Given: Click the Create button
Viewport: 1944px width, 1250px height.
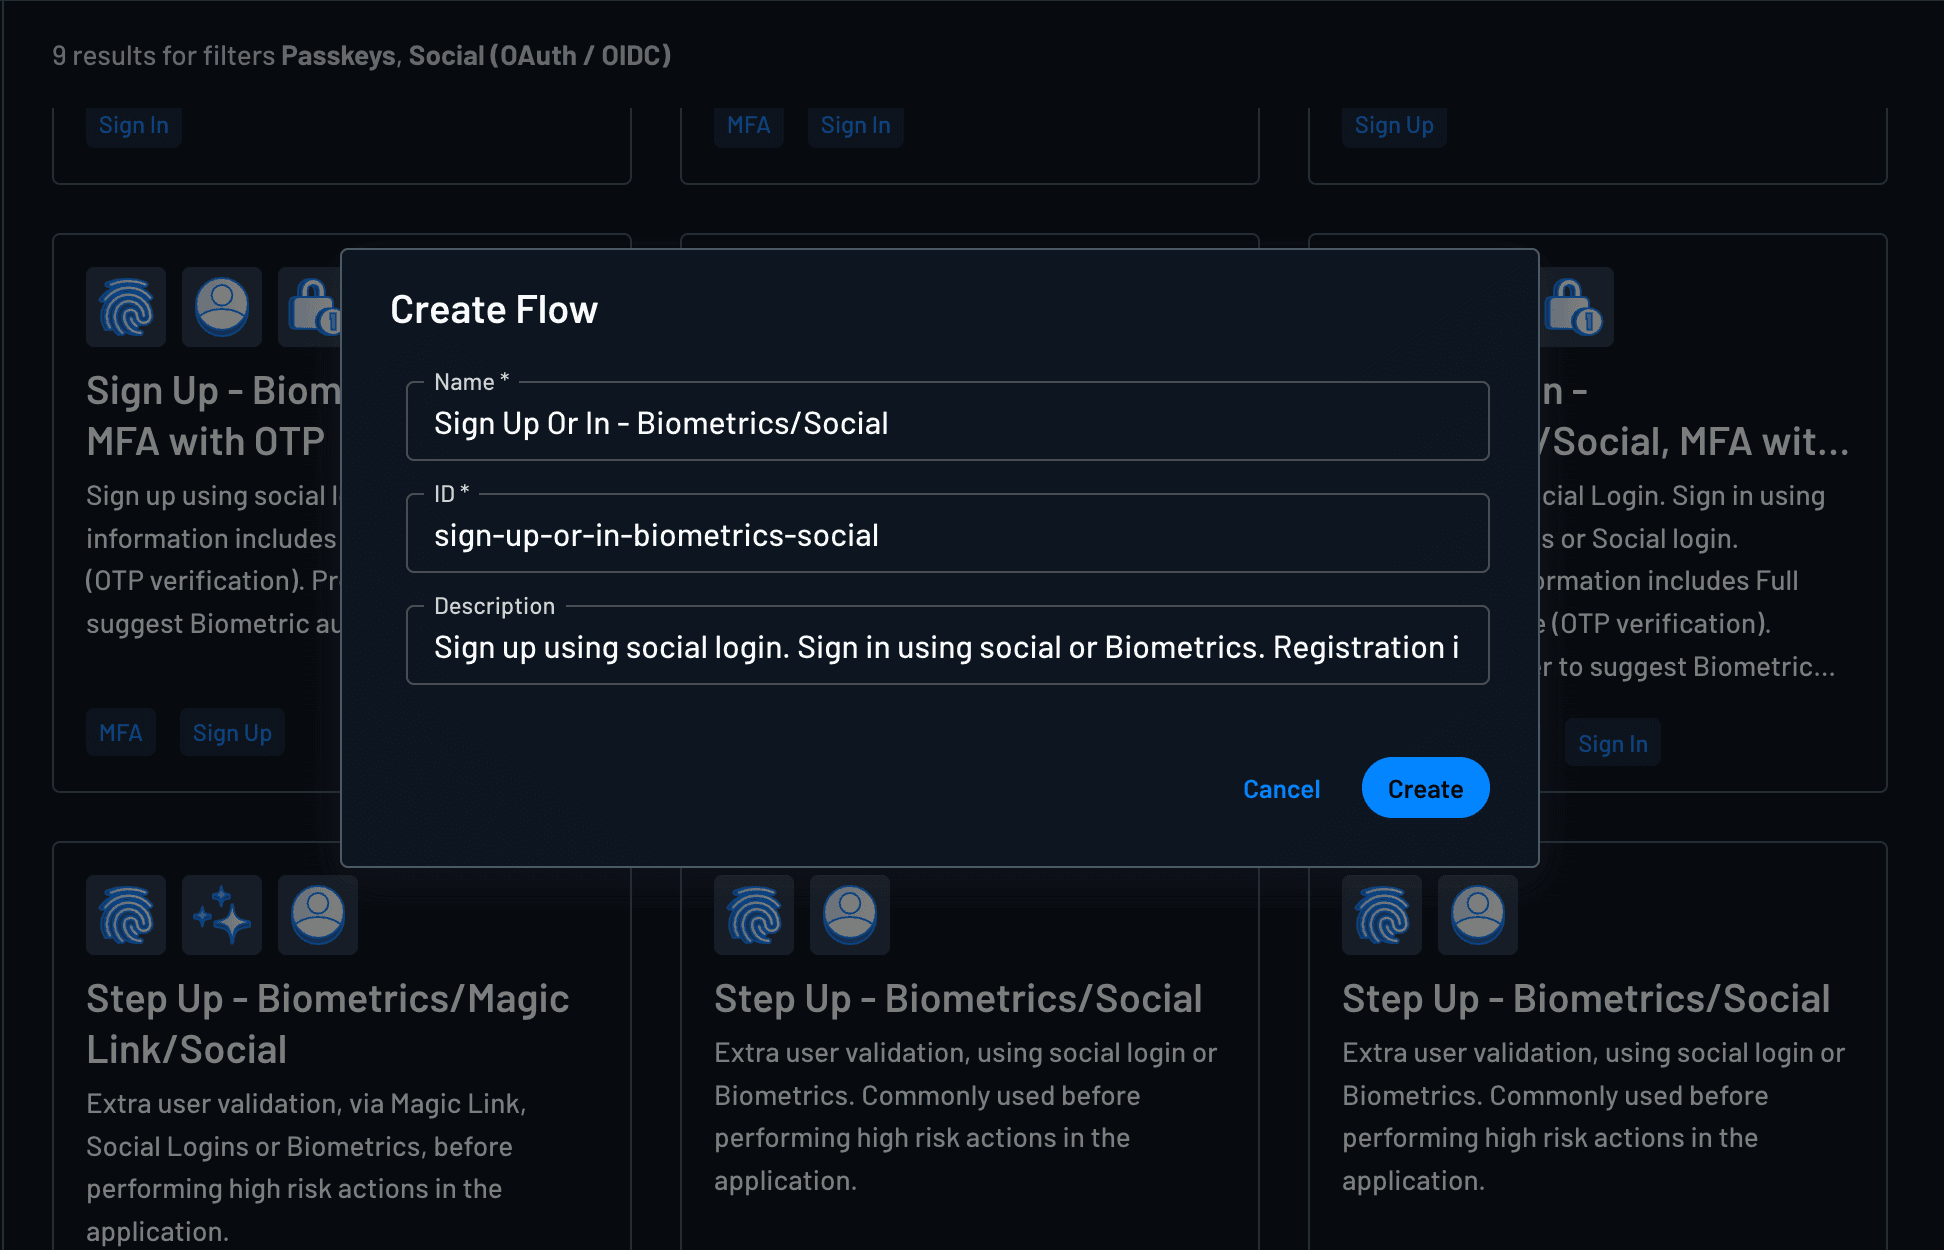Looking at the screenshot, I should pos(1424,788).
